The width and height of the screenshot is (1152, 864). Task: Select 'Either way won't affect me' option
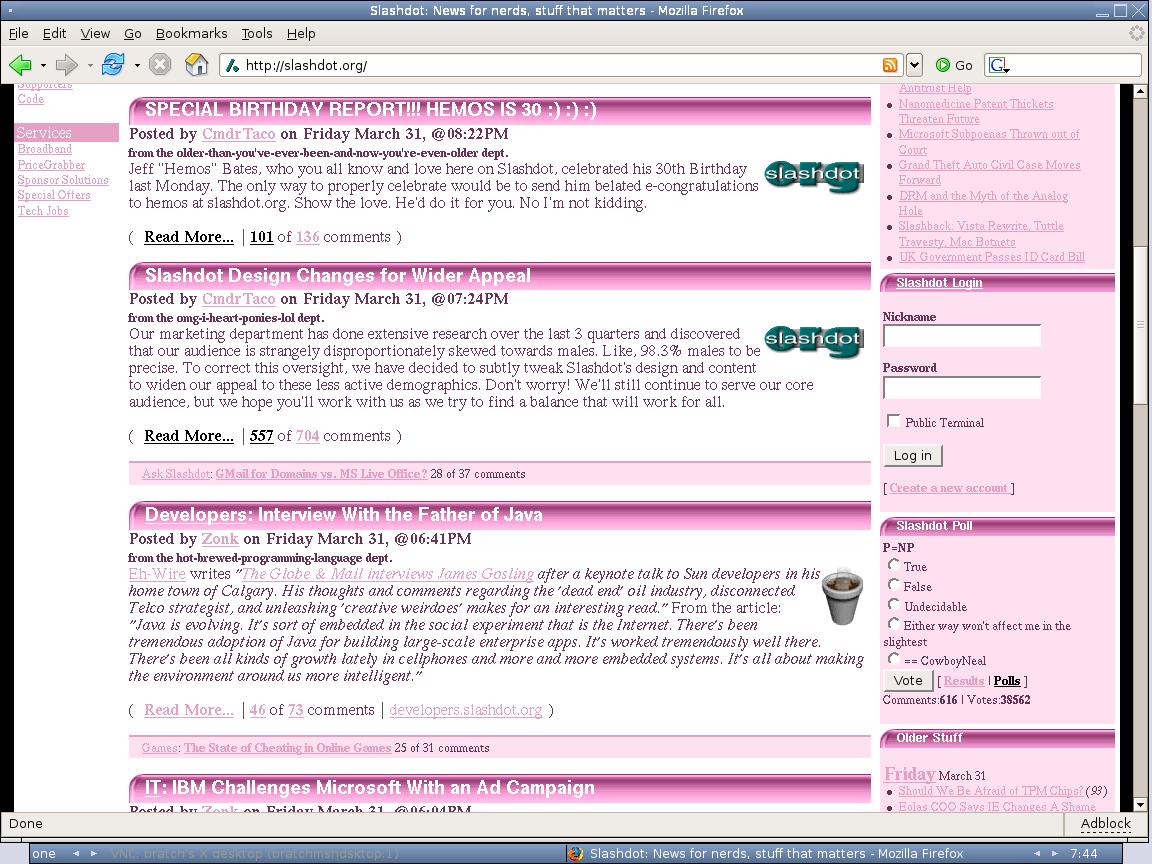point(893,624)
